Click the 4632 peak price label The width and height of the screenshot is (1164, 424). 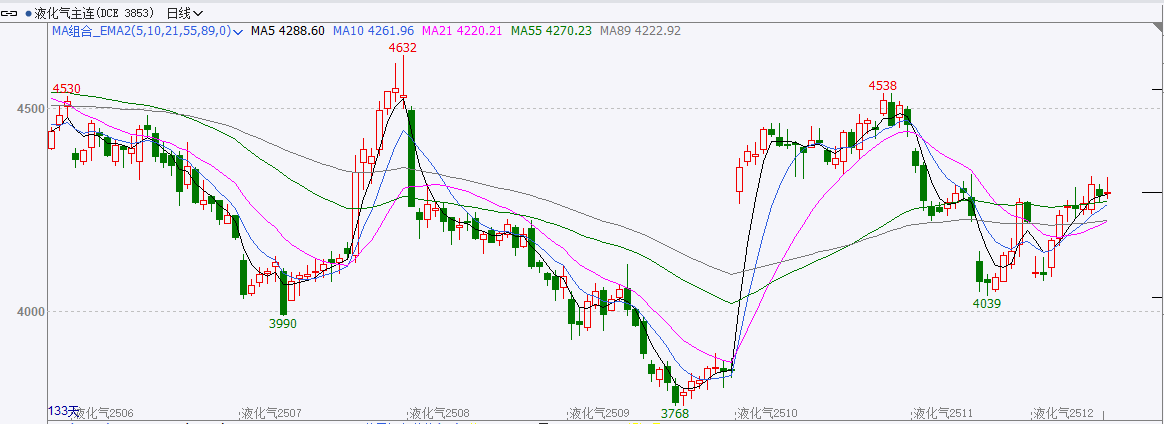(402, 48)
